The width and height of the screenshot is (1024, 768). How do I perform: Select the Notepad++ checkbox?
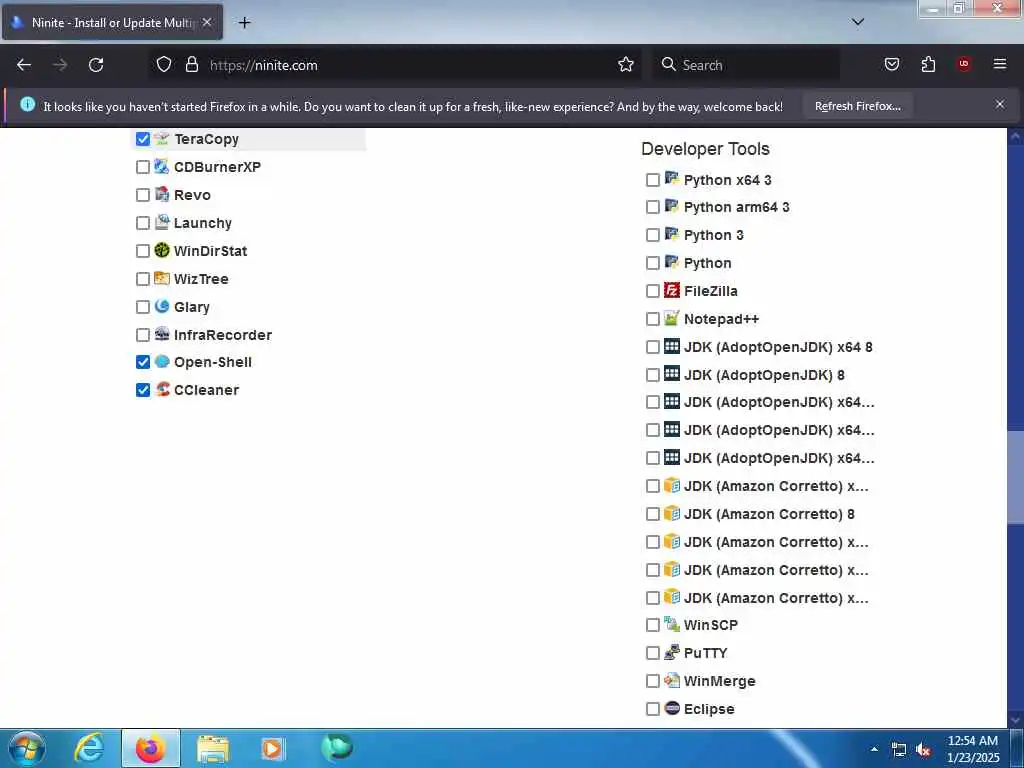(x=652, y=319)
